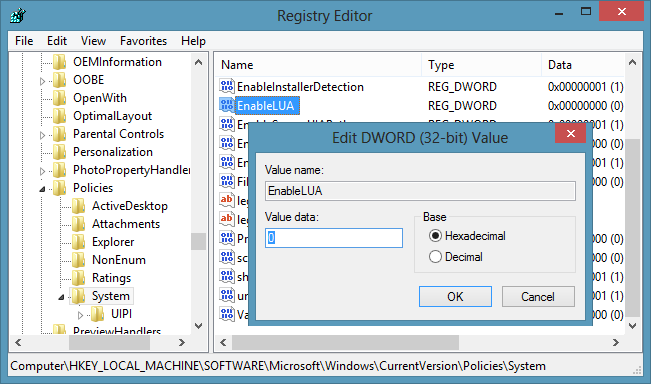Click the Explorer folder icon

78,242
